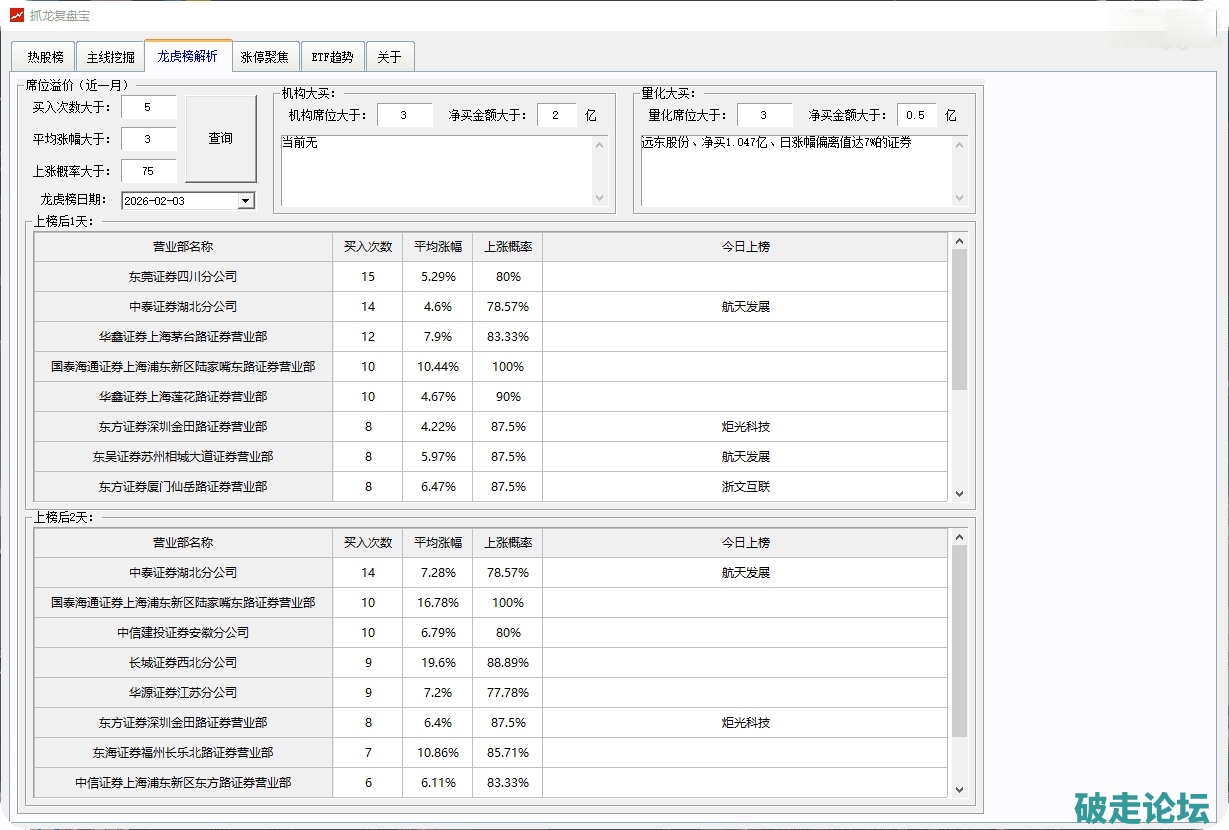Click 上涨概率 header in 上榜后1天 table
Screen dimensions: 1229x830
click(x=507, y=247)
